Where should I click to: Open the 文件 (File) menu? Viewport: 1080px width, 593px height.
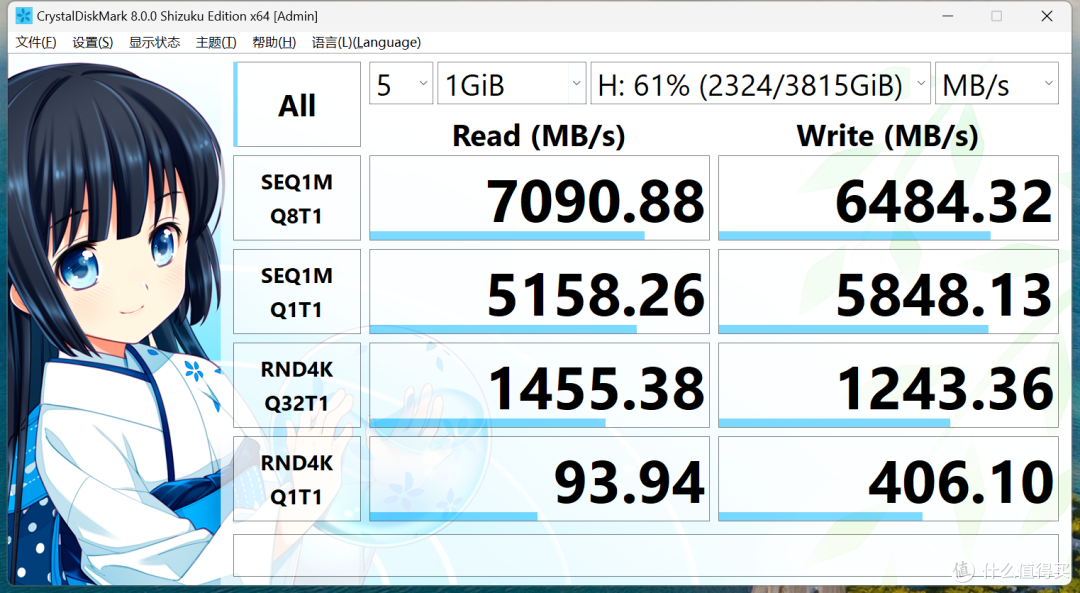[35, 42]
